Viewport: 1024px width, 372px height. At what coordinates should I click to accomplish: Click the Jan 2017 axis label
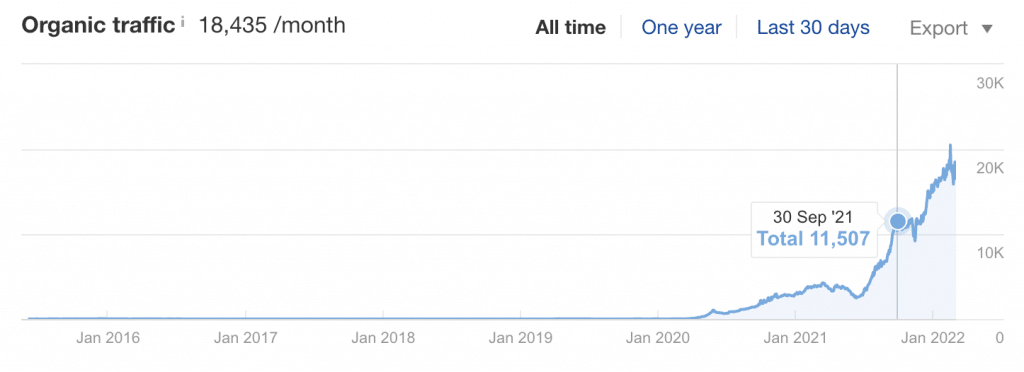pyautogui.click(x=246, y=338)
